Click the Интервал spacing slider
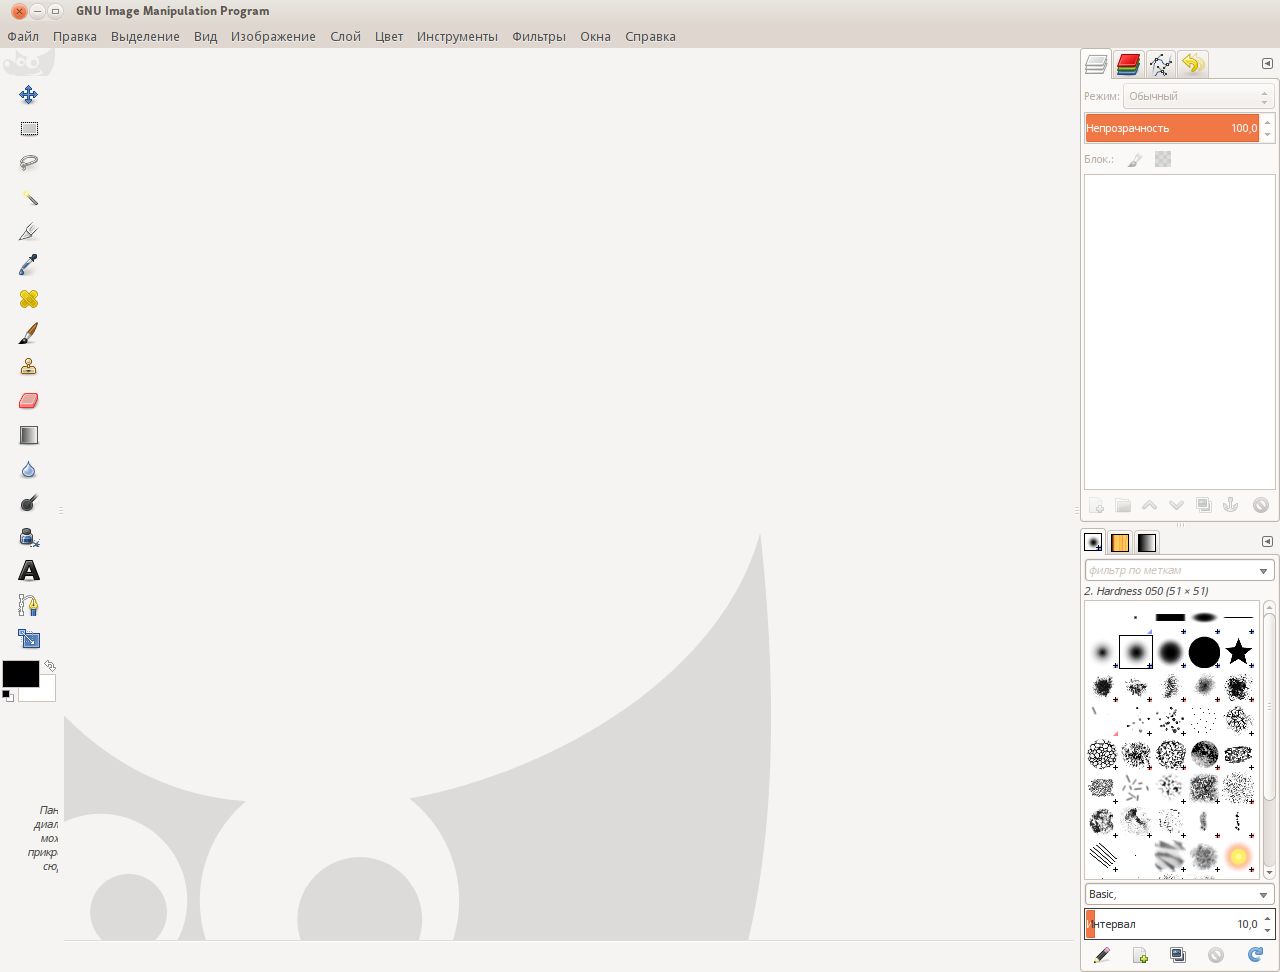The height and width of the screenshot is (972, 1280). [1172, 924]
